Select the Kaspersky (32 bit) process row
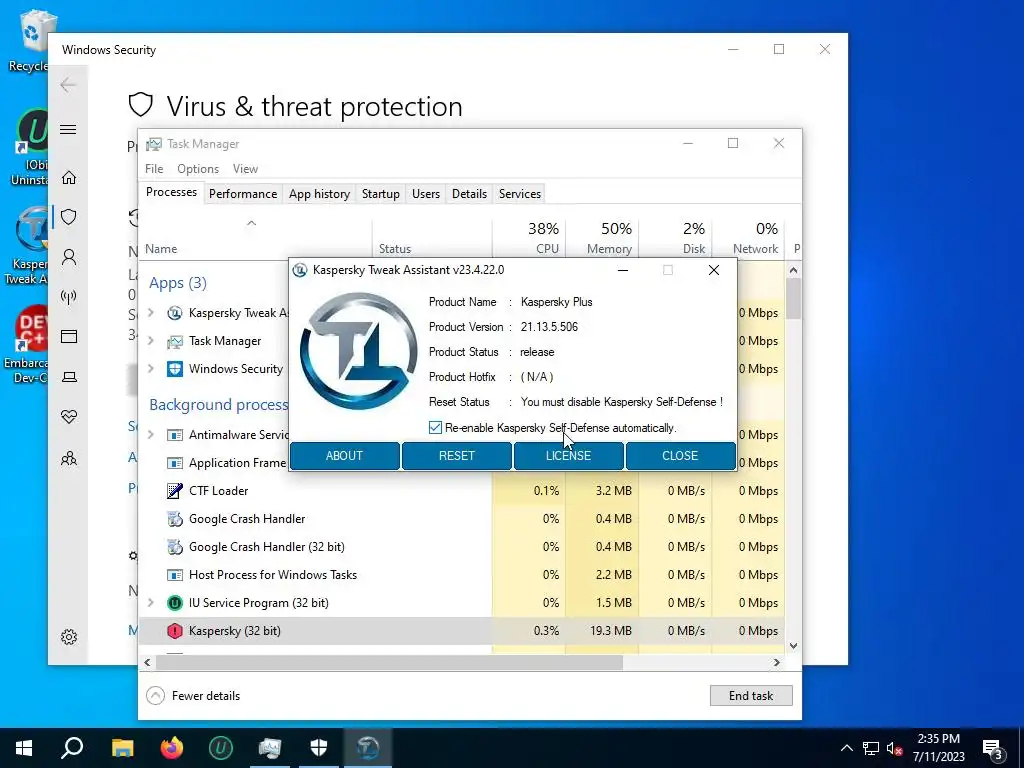The image size is (1024, 768). pos(462,631)
